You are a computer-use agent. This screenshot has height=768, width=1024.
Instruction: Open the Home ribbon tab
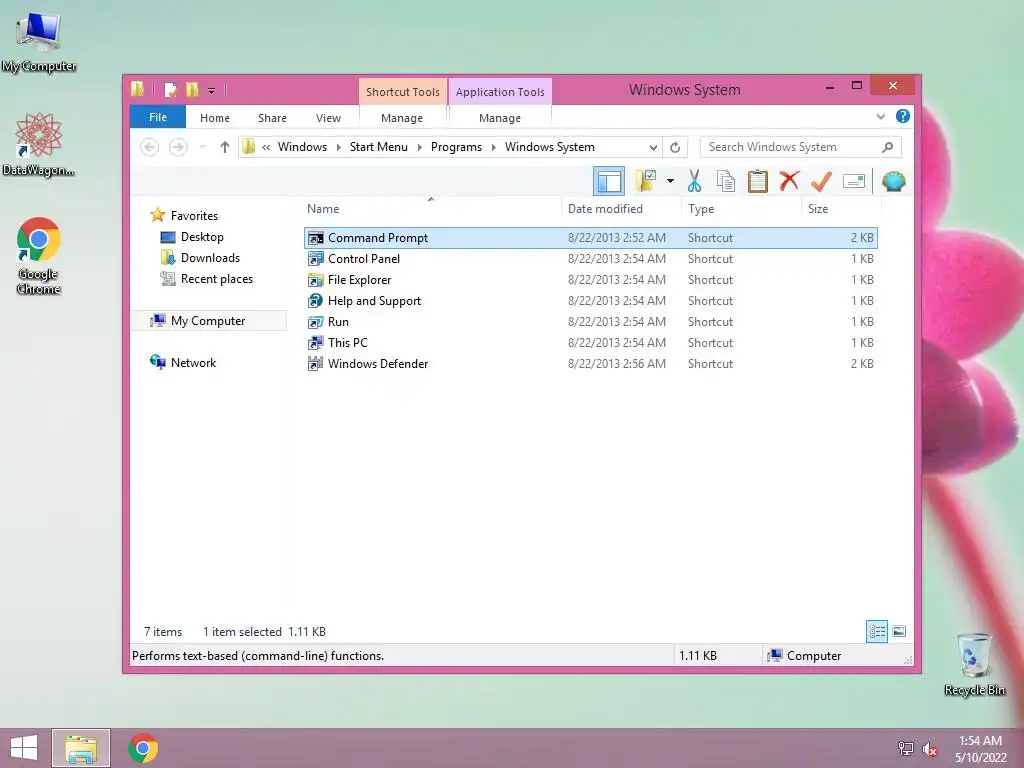point(215,118)
